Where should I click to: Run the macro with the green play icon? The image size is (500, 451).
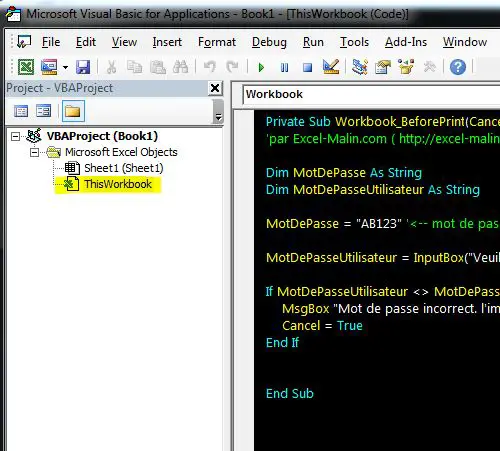pyautogui.click(x=261, y=68)
